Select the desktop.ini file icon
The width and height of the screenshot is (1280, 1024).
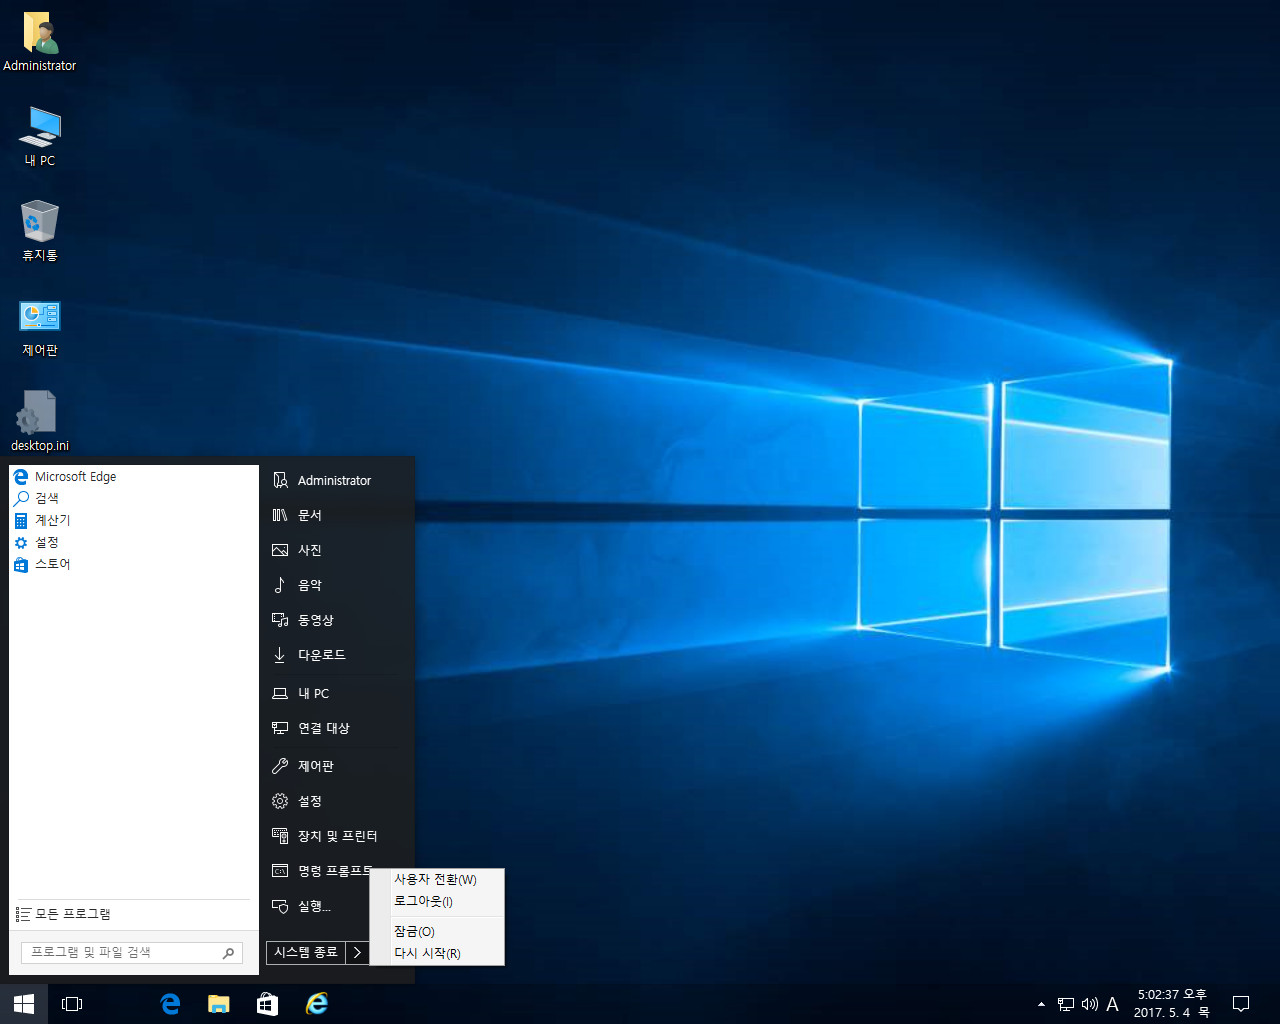(40, 421)
